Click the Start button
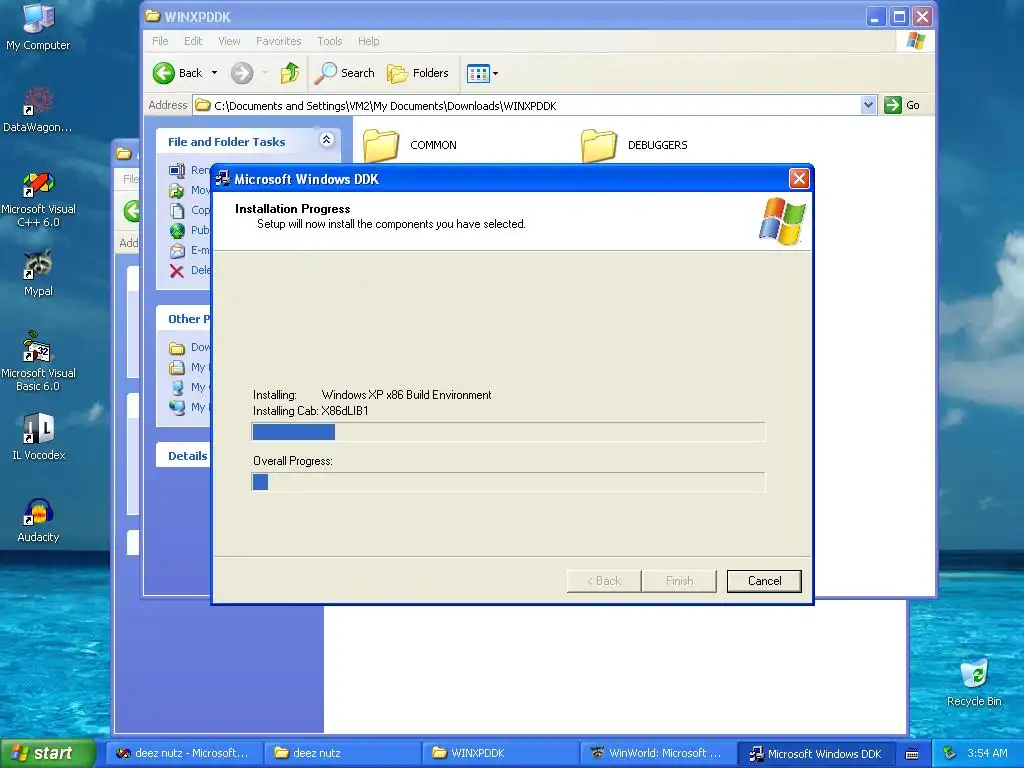The height and width of the screenshot is (768, 1024). click(x=47, y=753)
